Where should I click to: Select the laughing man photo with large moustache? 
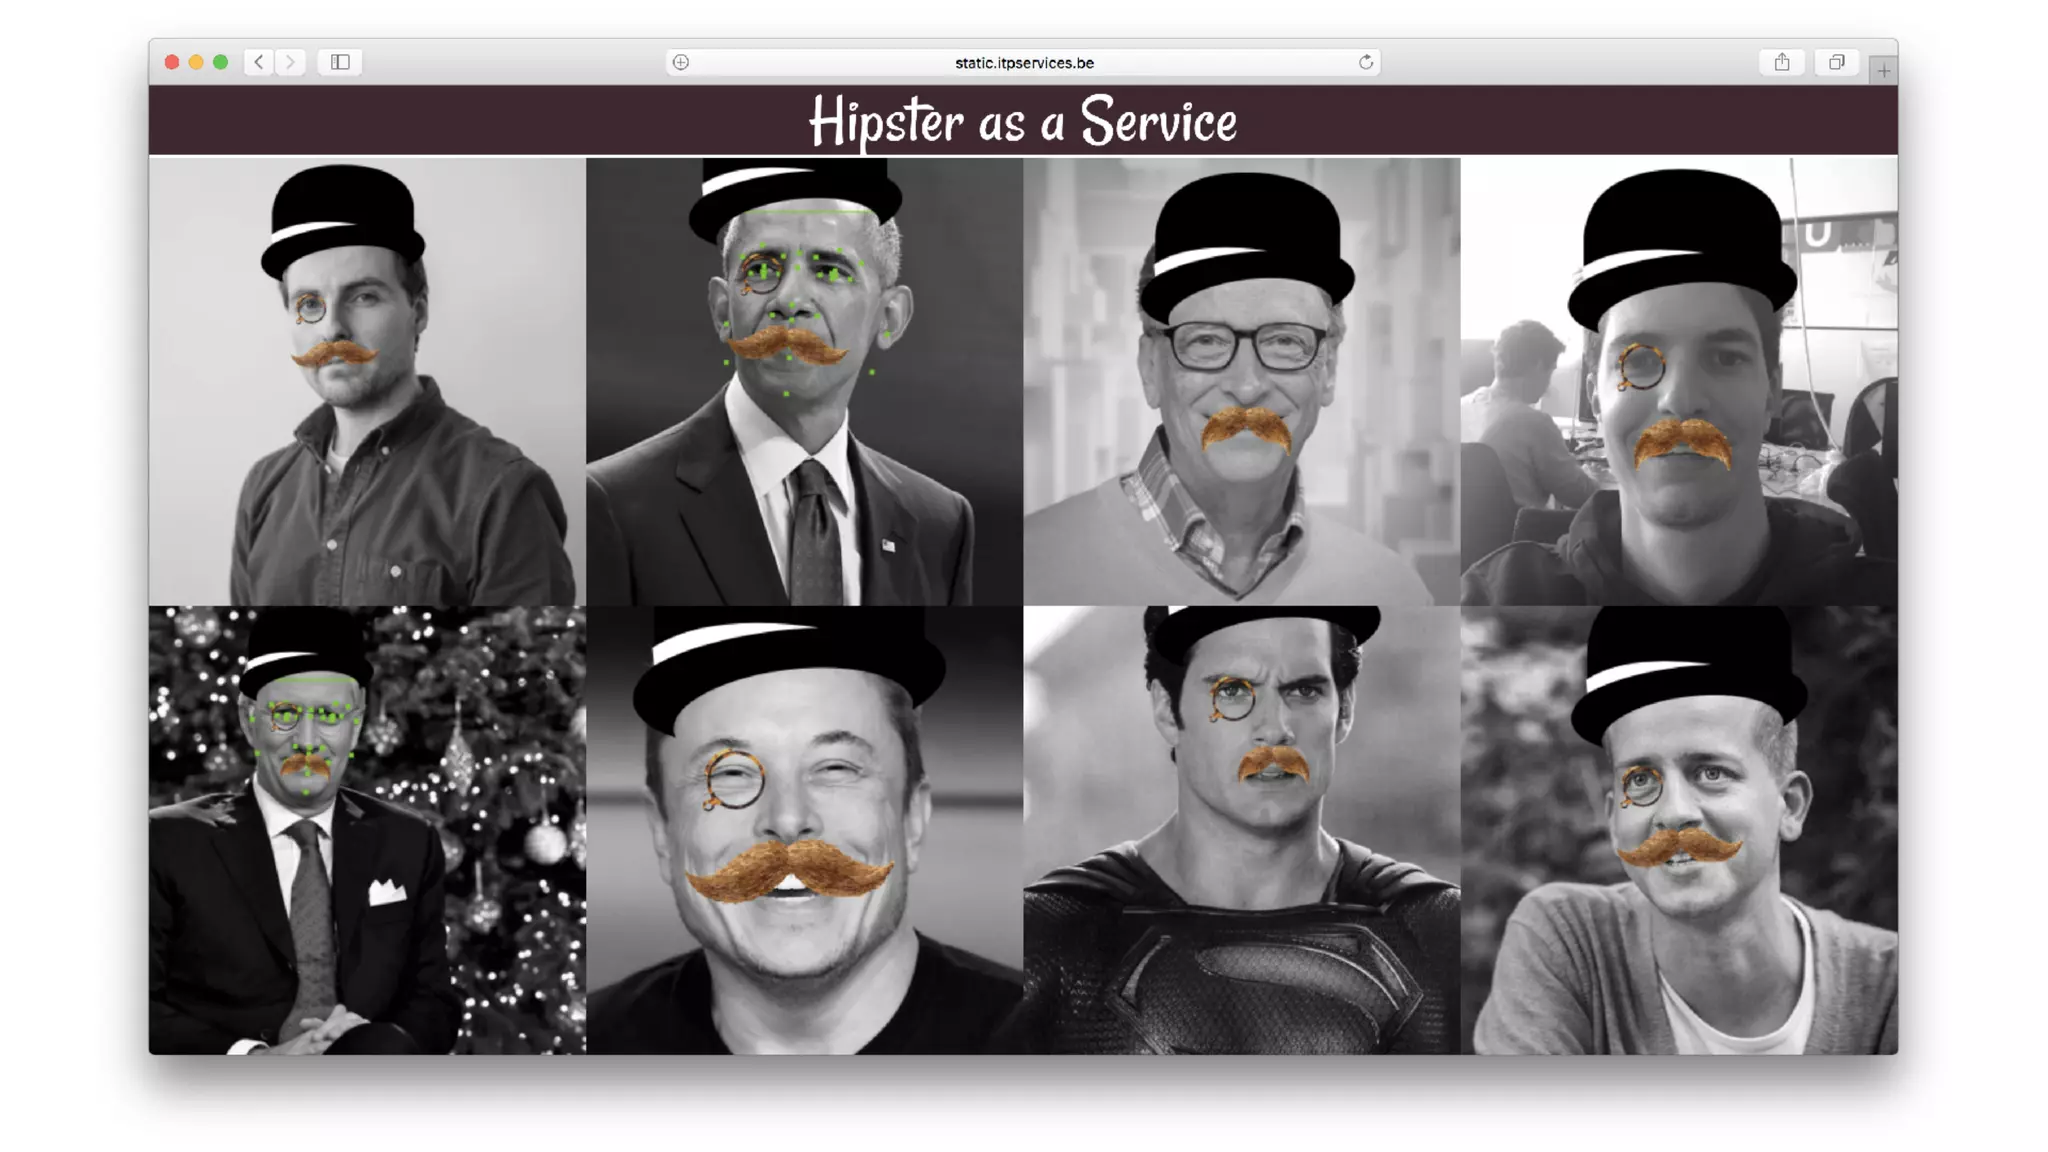804,830
